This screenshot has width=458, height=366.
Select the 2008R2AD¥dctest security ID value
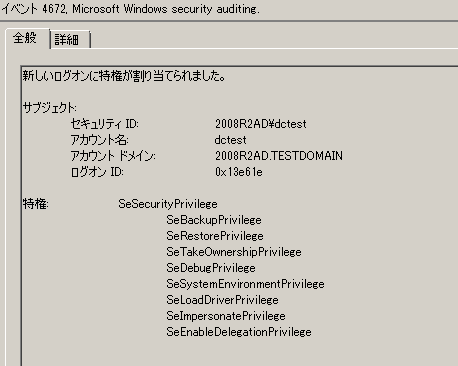tap(261, 124)
